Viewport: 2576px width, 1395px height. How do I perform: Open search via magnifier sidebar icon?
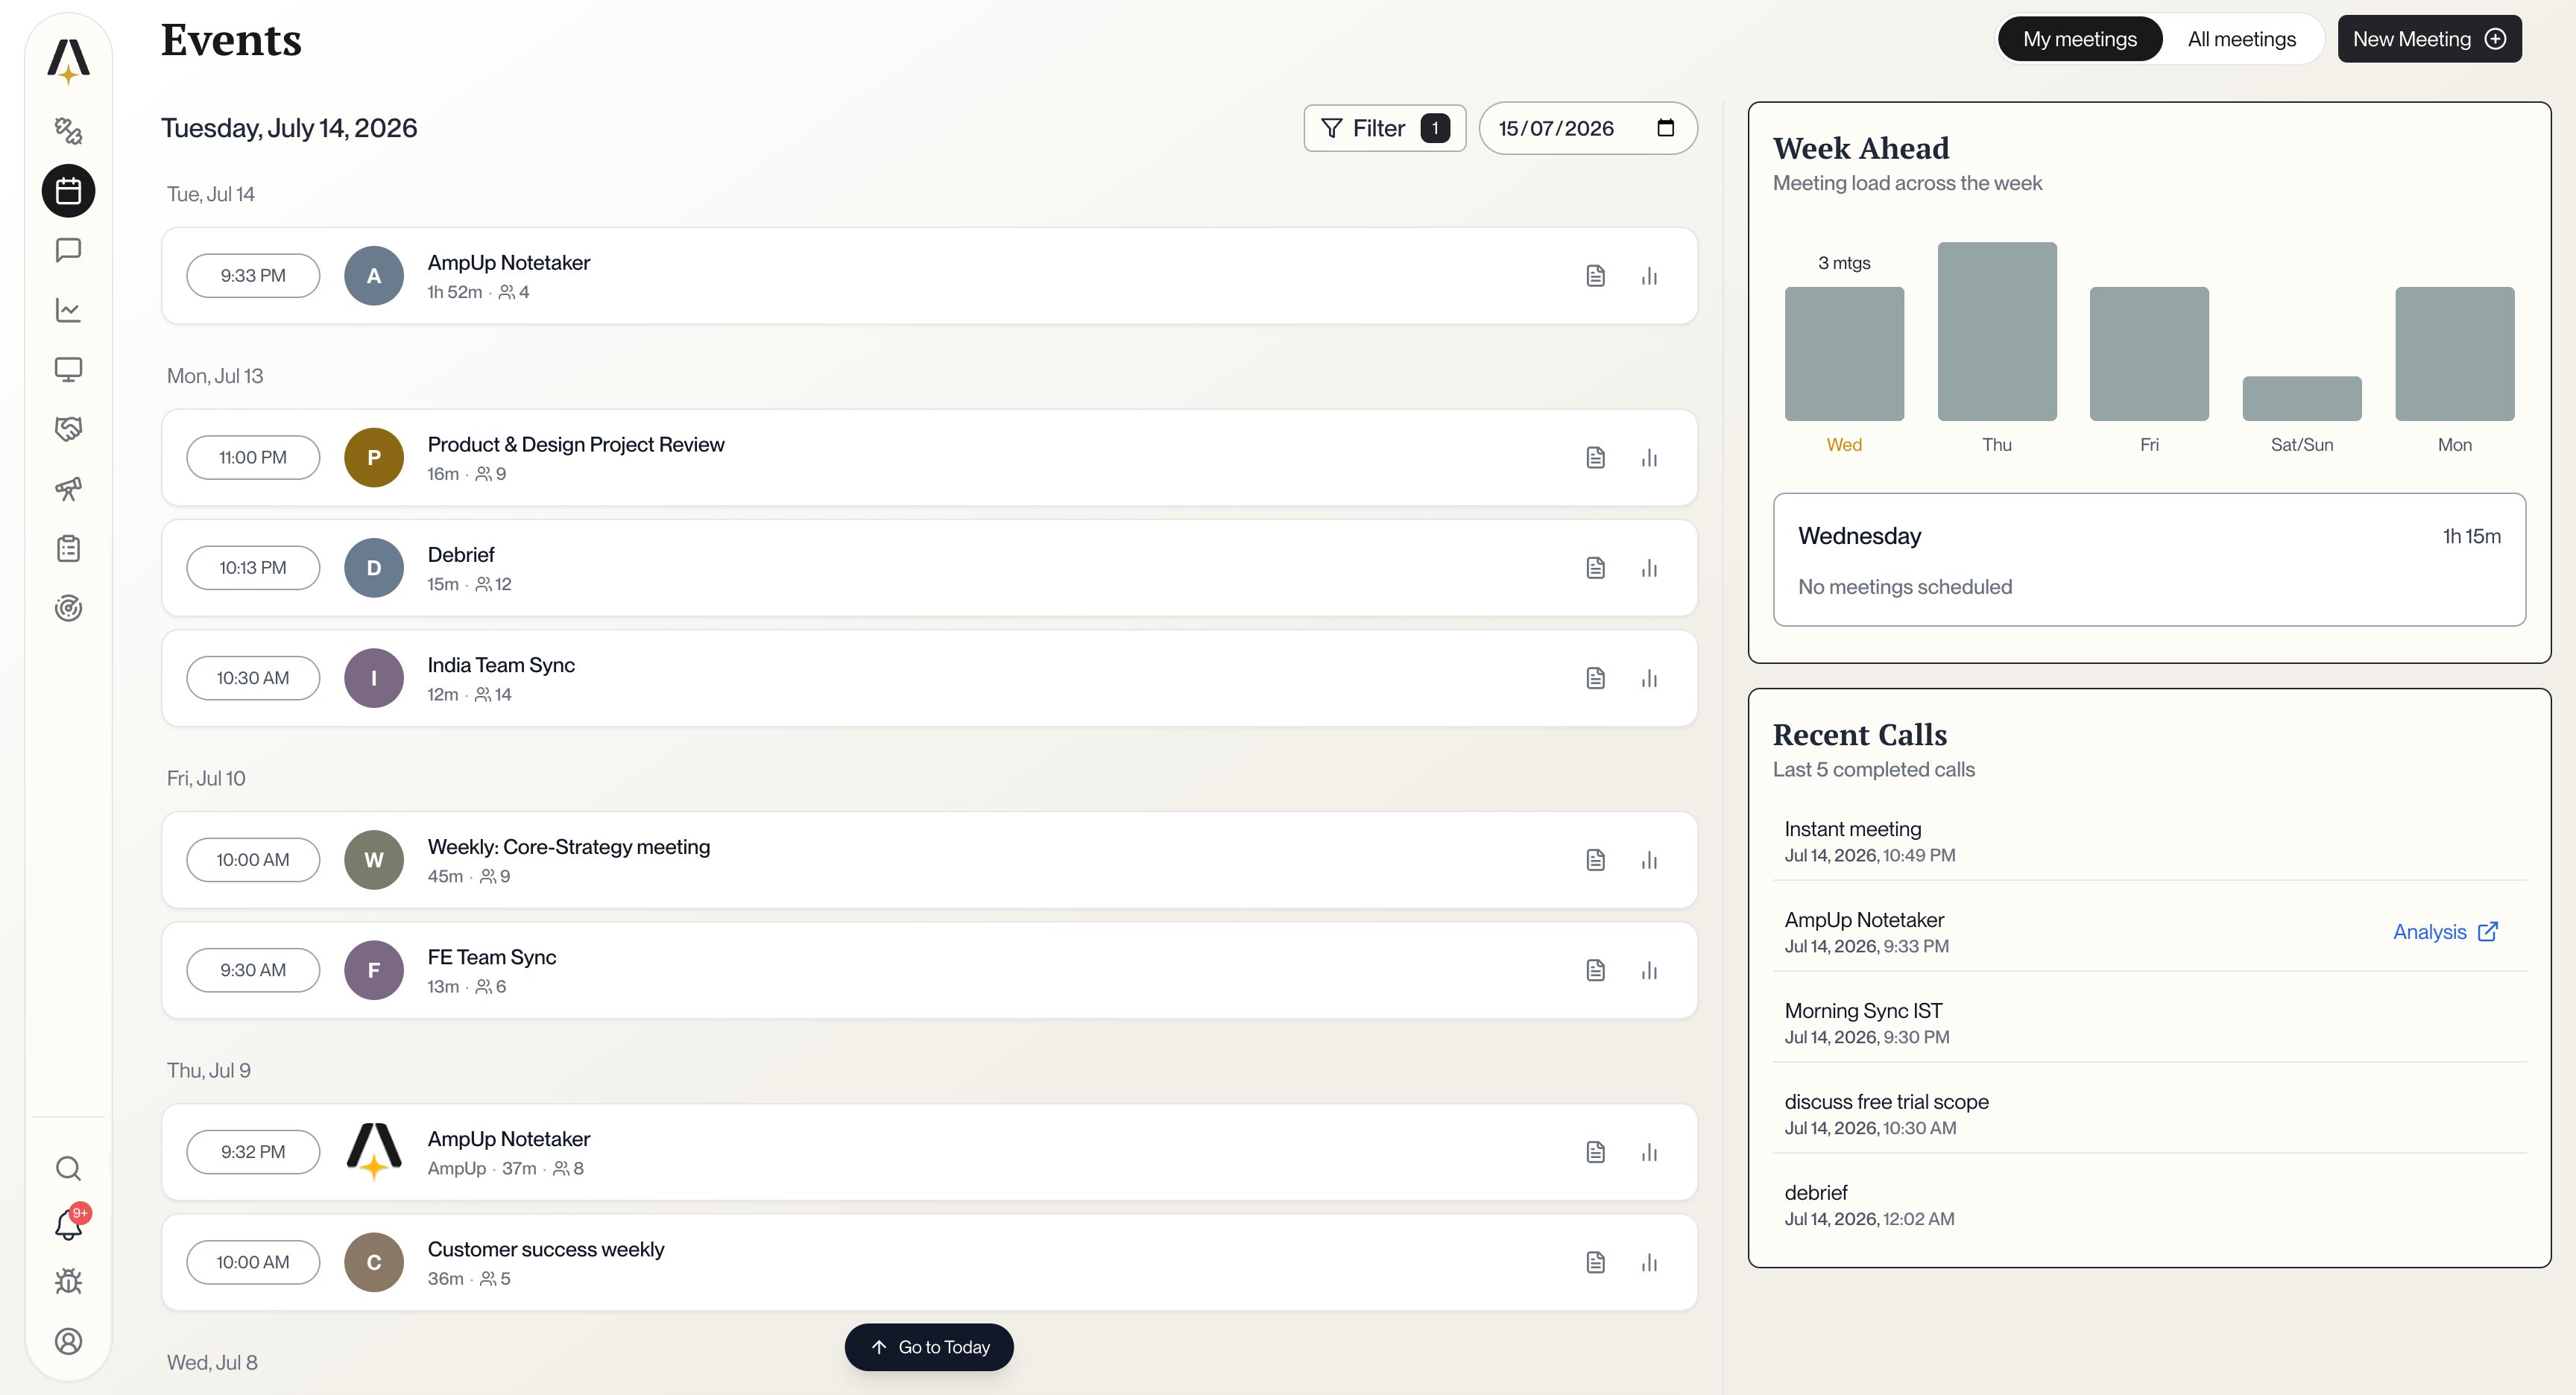pos(68,1168)
